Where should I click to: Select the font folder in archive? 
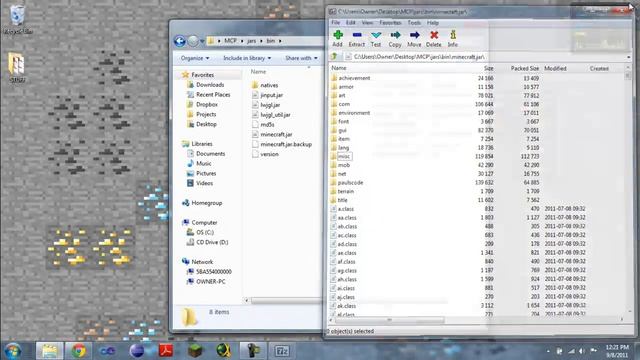(343, 122)
